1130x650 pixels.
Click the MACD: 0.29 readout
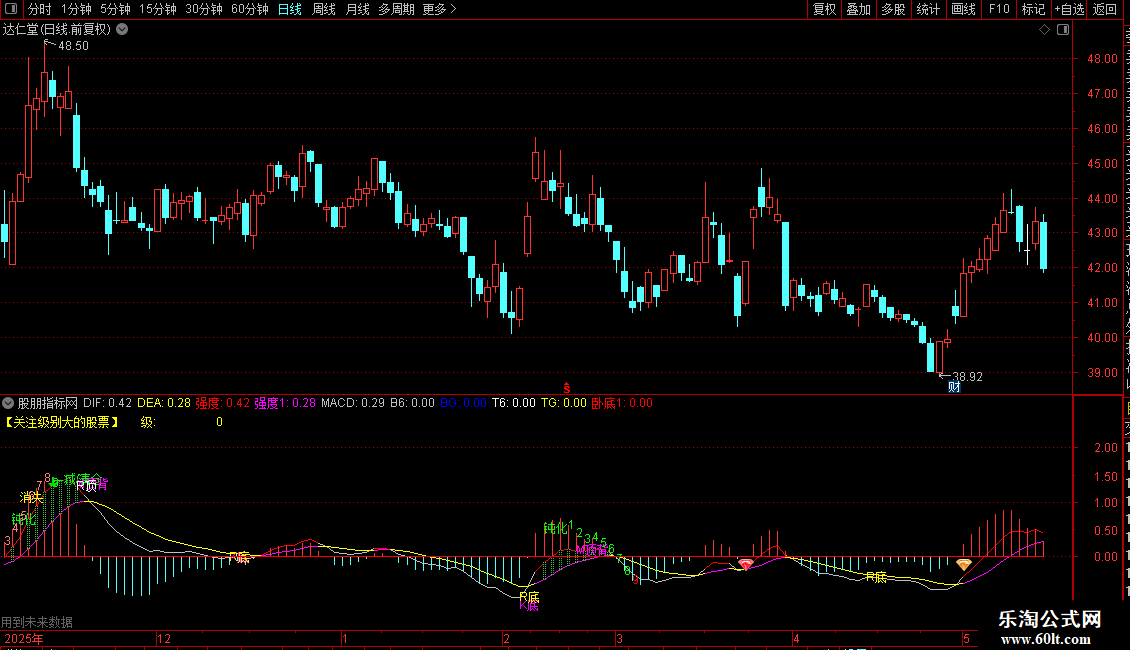tap(353, 403)
